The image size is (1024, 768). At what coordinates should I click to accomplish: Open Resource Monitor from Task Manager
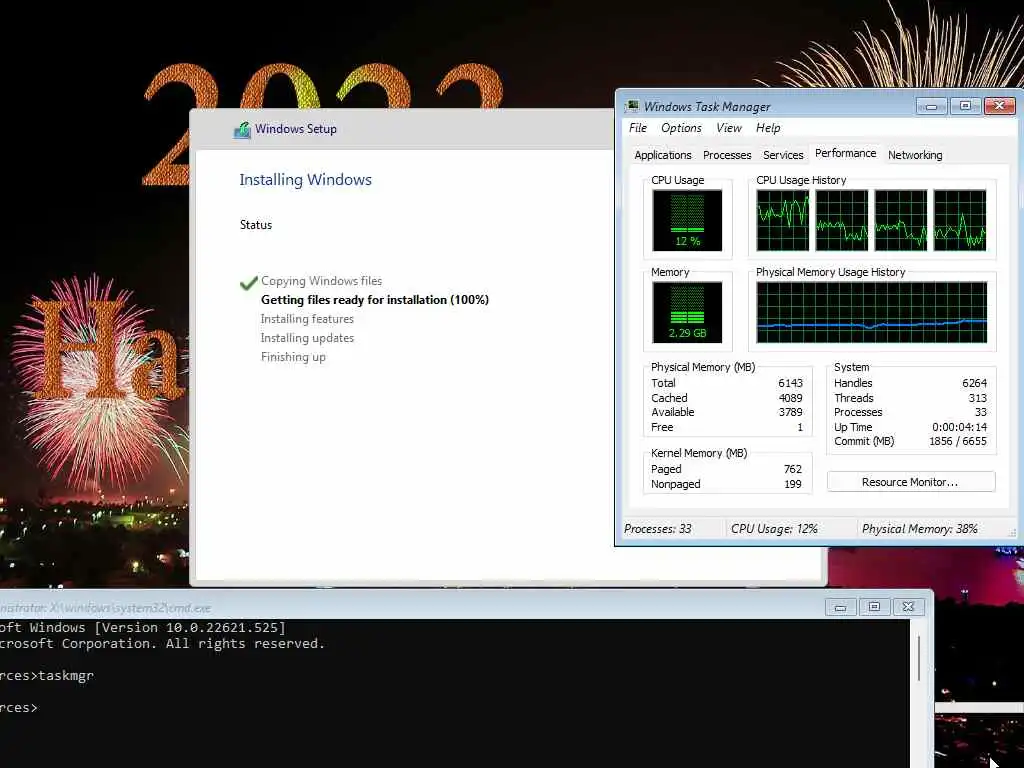coord(911,482)
